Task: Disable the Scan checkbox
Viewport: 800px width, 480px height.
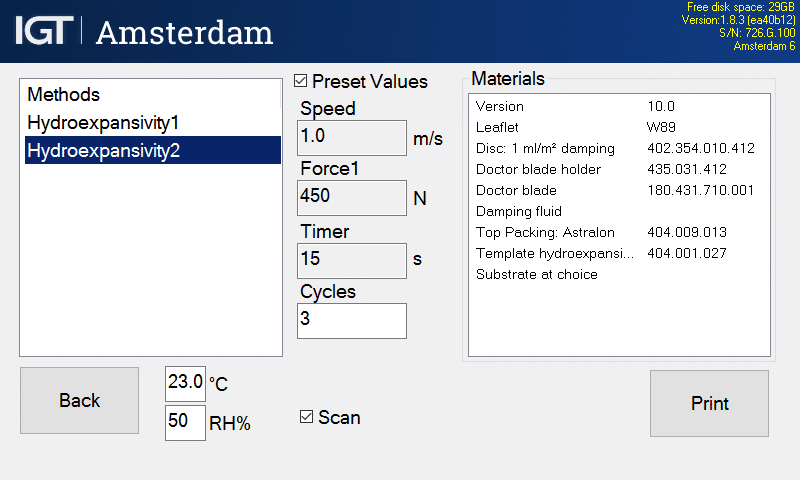Action: [307, 417]
